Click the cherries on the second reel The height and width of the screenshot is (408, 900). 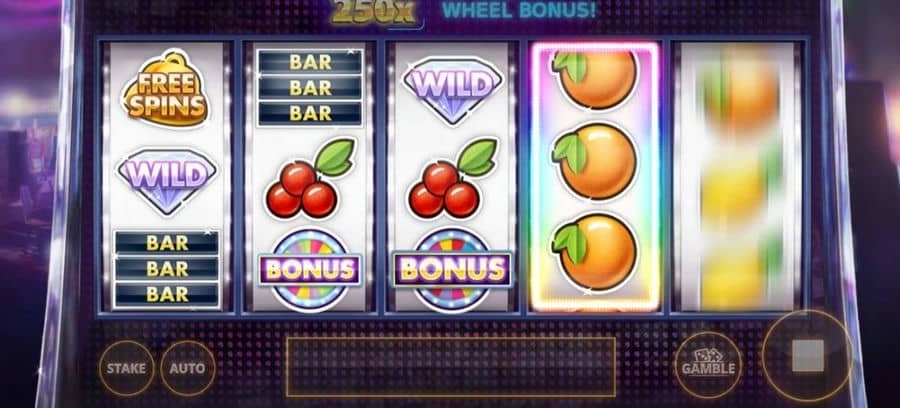pos(311,178)
